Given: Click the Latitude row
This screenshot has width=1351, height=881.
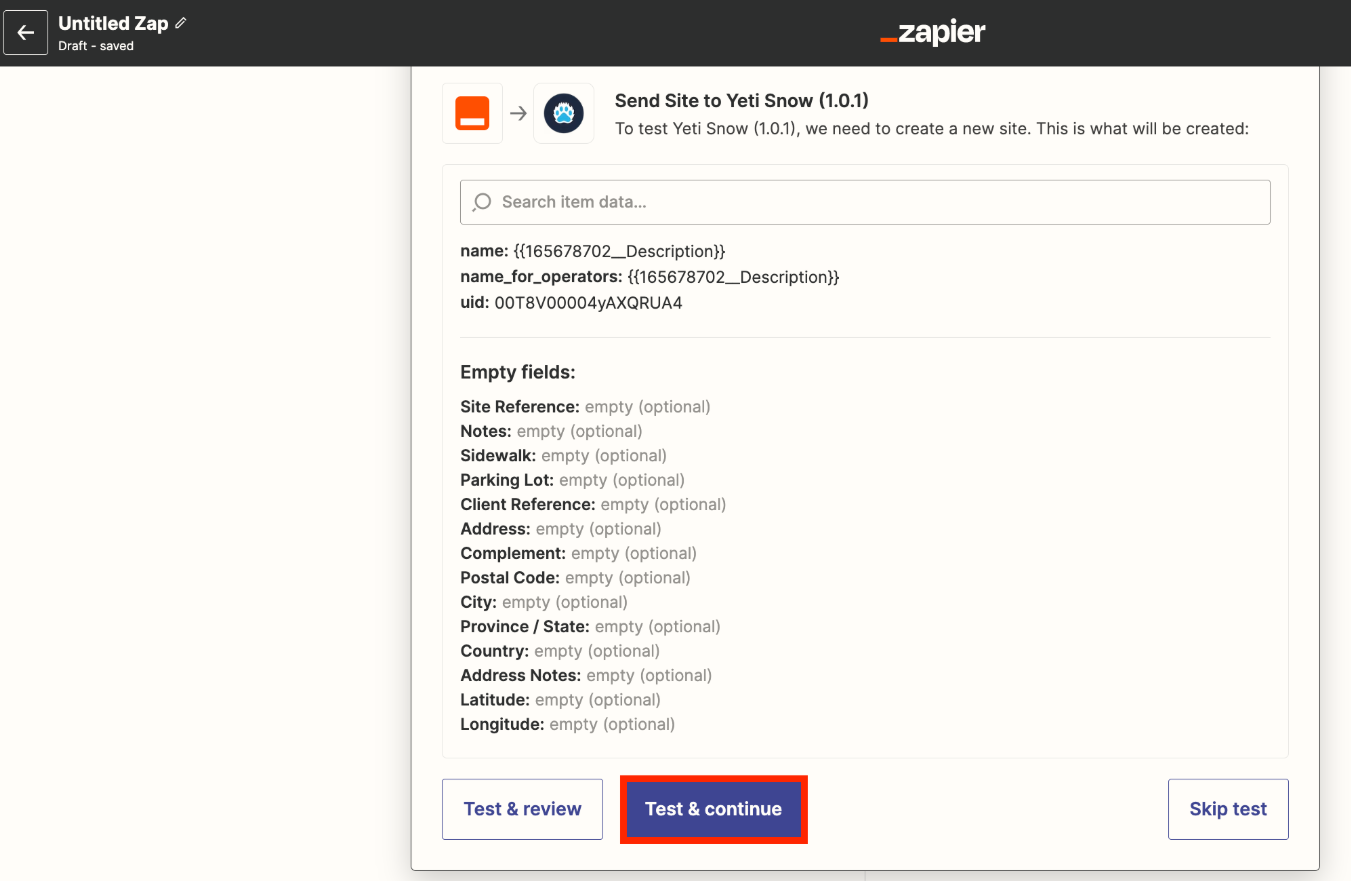Looking at the screenshot, I should click(560, 700).
